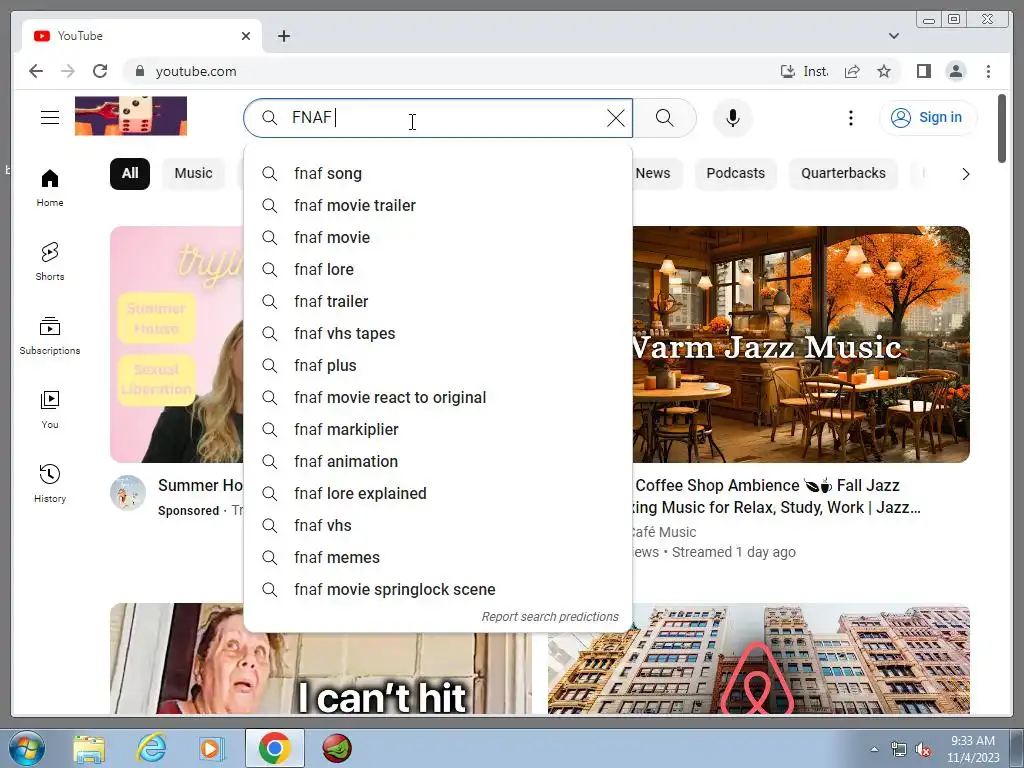Viewport: 1024px width, 768px height.
Task: Open Warm Jazz Music video thumbnail
Action: pos(801,344)
